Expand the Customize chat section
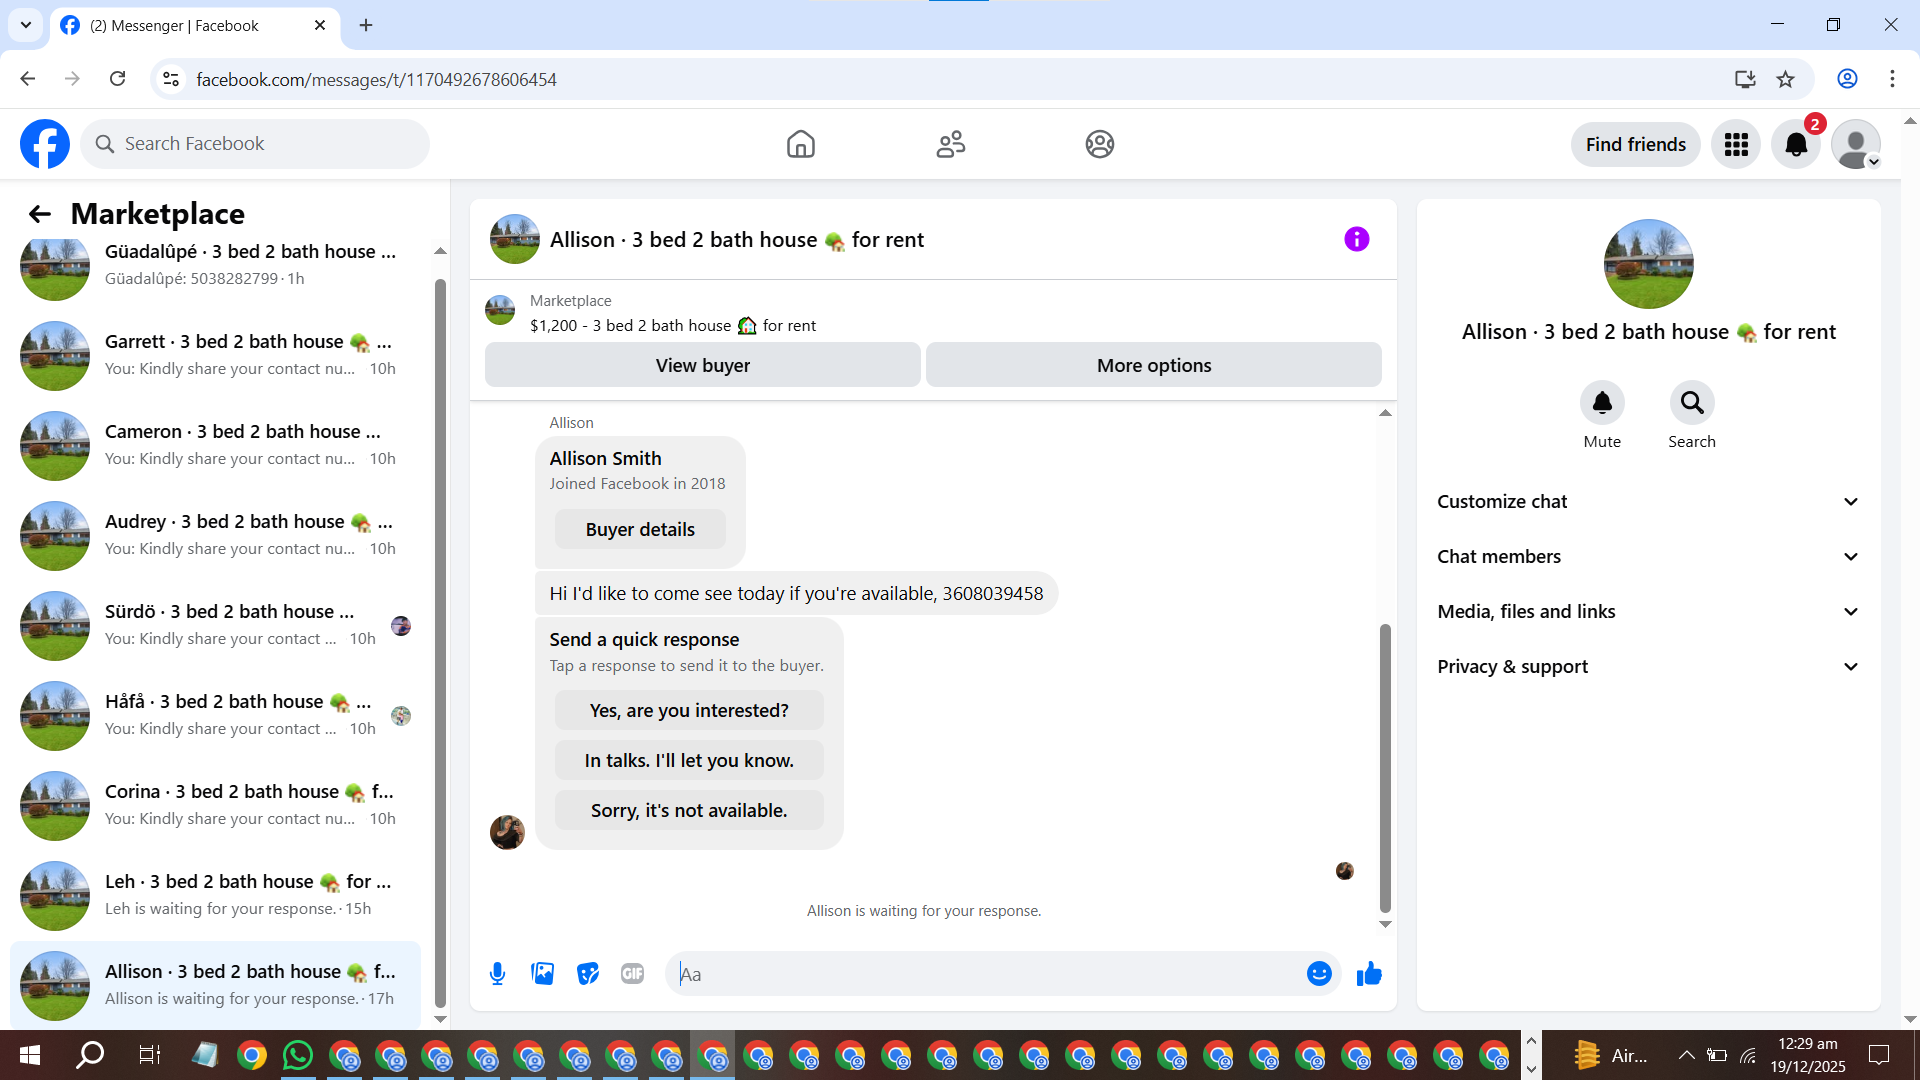The height and width of the screenshot is (1080, 1920). click(x=1648, y=502)
